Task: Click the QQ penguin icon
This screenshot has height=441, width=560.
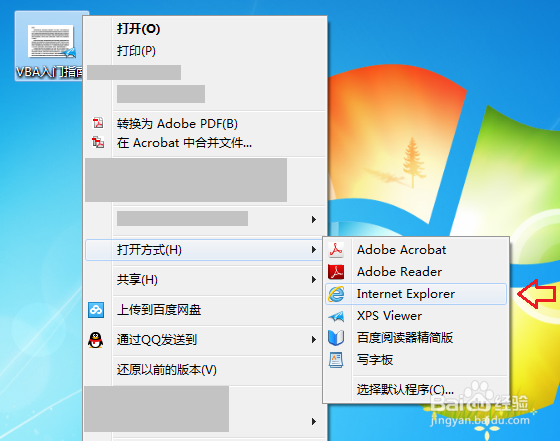Action: click(x=96, y=340)
